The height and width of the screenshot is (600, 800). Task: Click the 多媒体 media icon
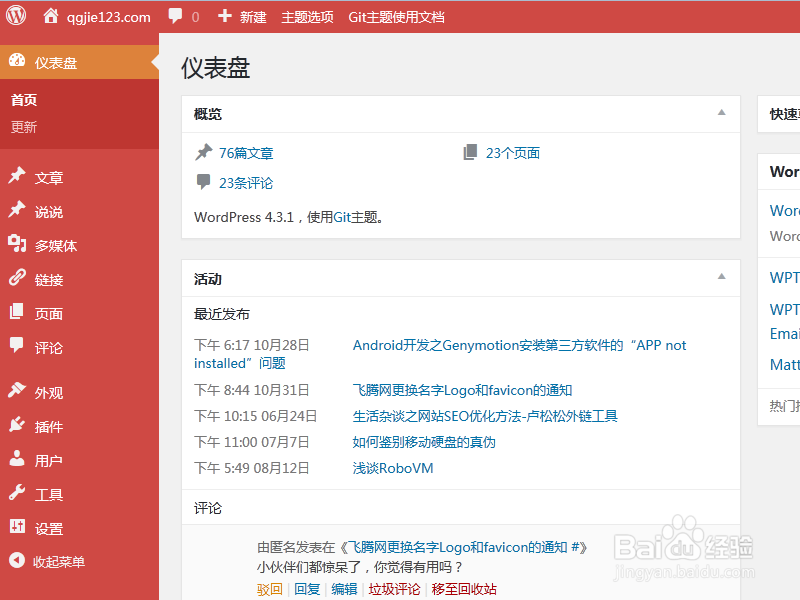pyautogui.click(x=17, y=244)
